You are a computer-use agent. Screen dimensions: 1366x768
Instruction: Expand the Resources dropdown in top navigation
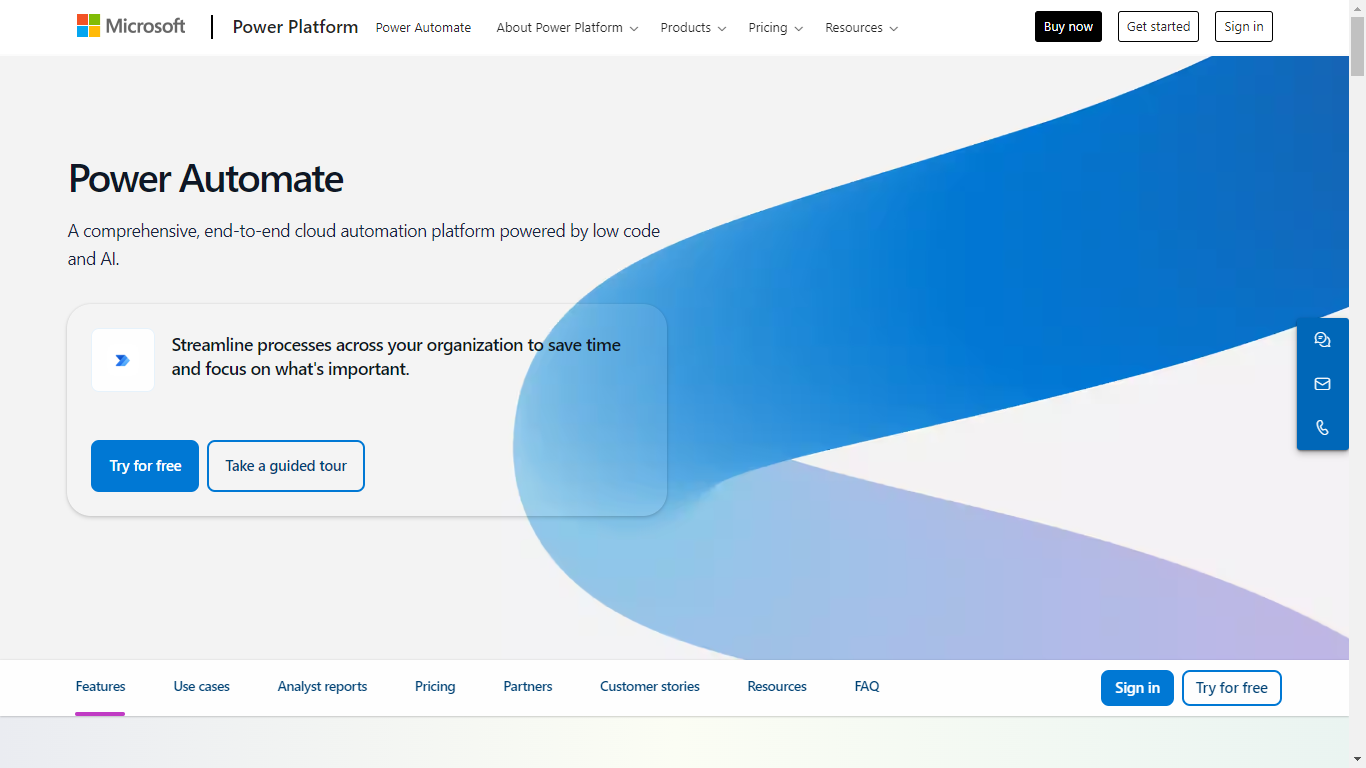862,28
